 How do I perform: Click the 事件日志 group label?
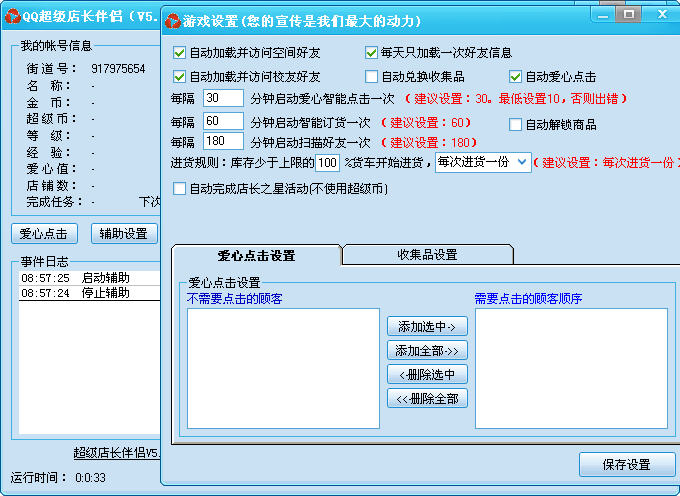point(45,262)
